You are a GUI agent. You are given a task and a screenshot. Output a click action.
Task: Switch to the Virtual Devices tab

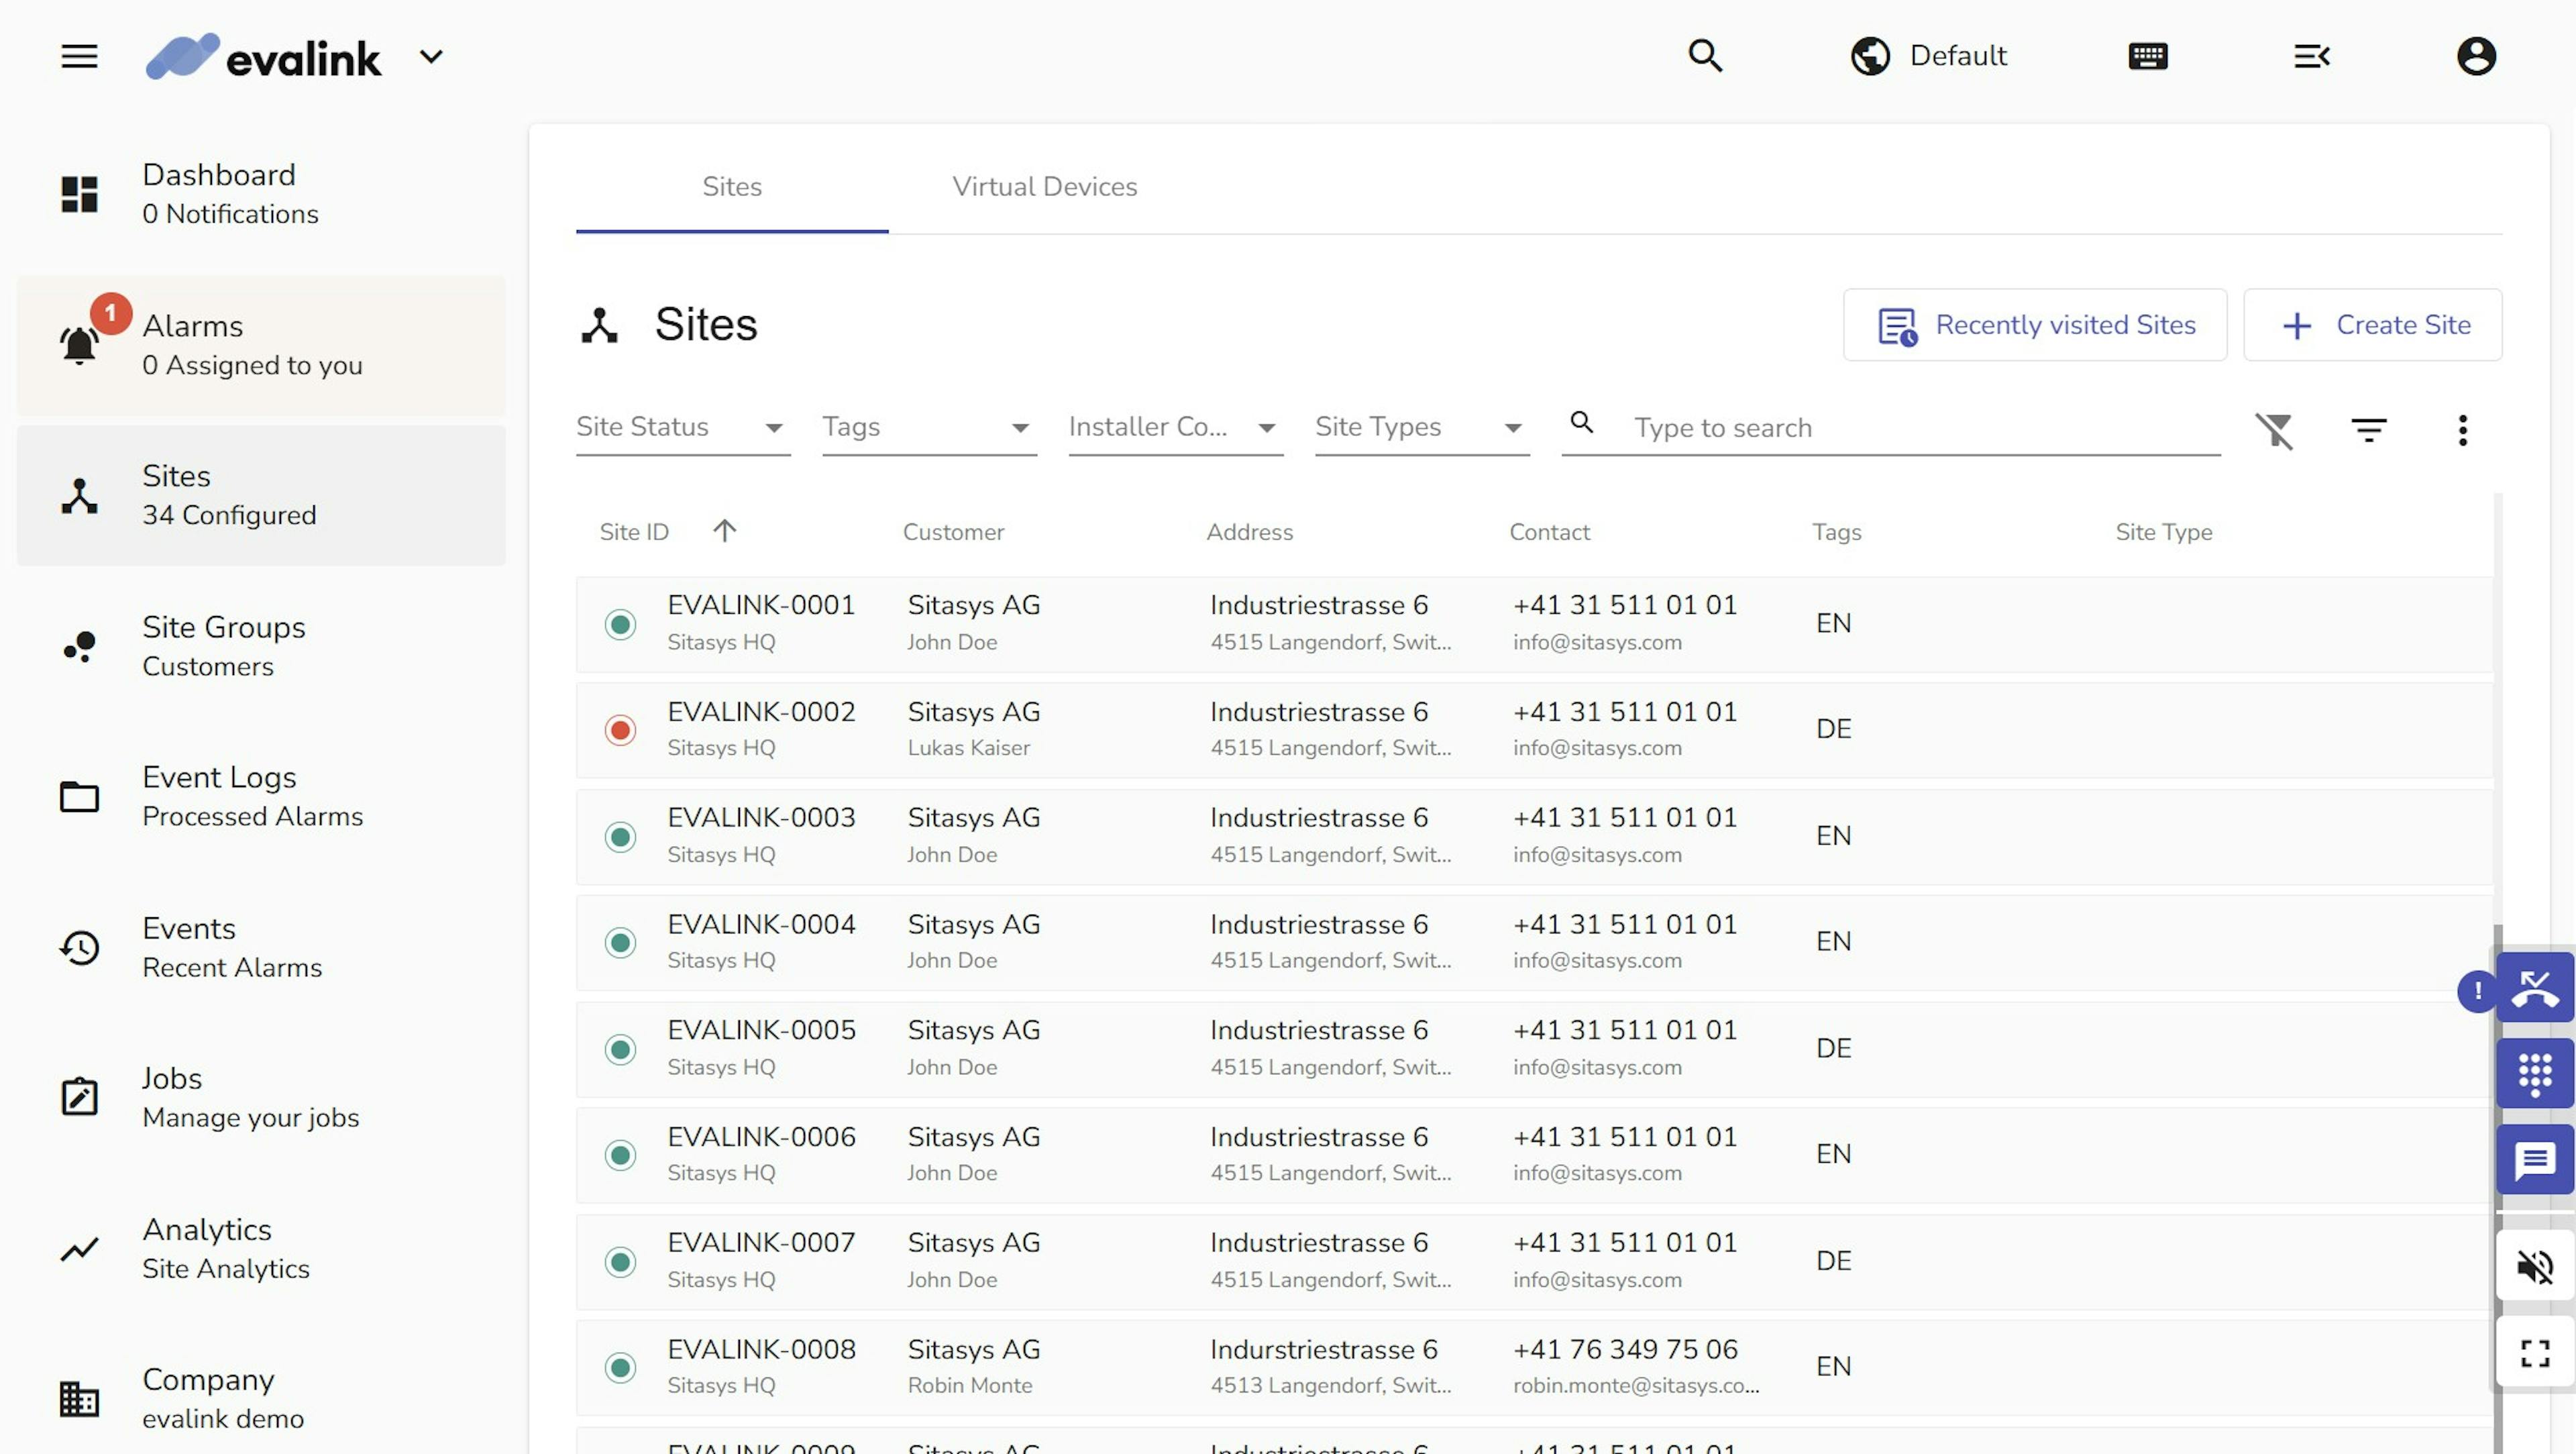[1044, 187]
